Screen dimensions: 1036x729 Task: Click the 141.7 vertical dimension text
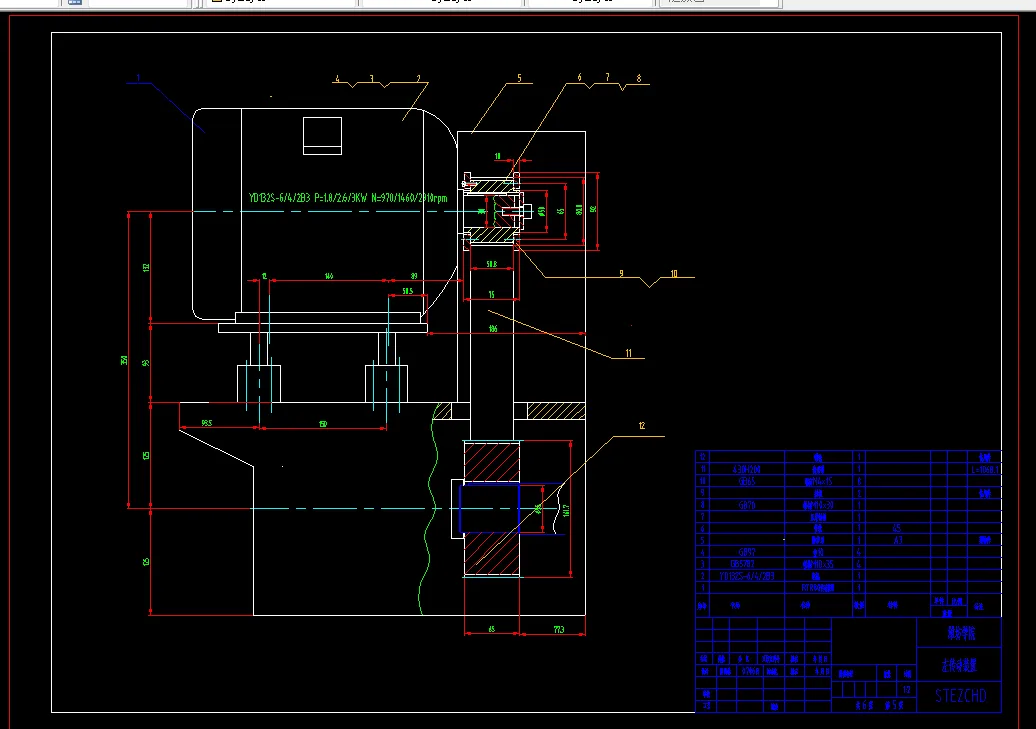coord(566,510)
